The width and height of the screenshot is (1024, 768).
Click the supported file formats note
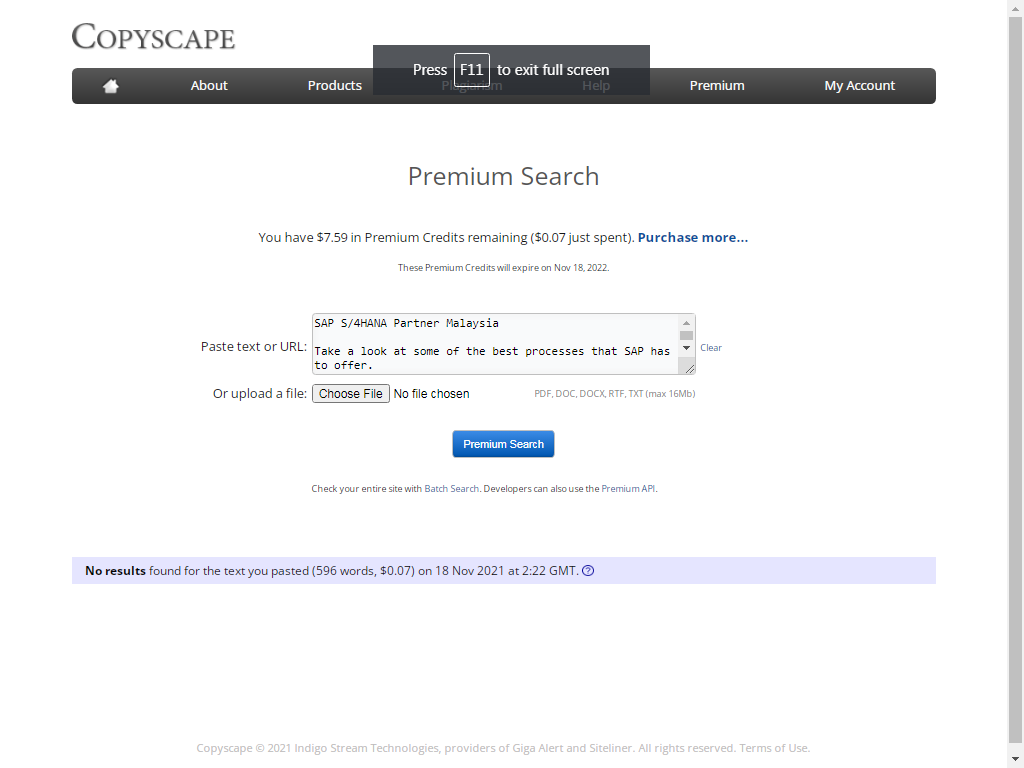[615, 394]
